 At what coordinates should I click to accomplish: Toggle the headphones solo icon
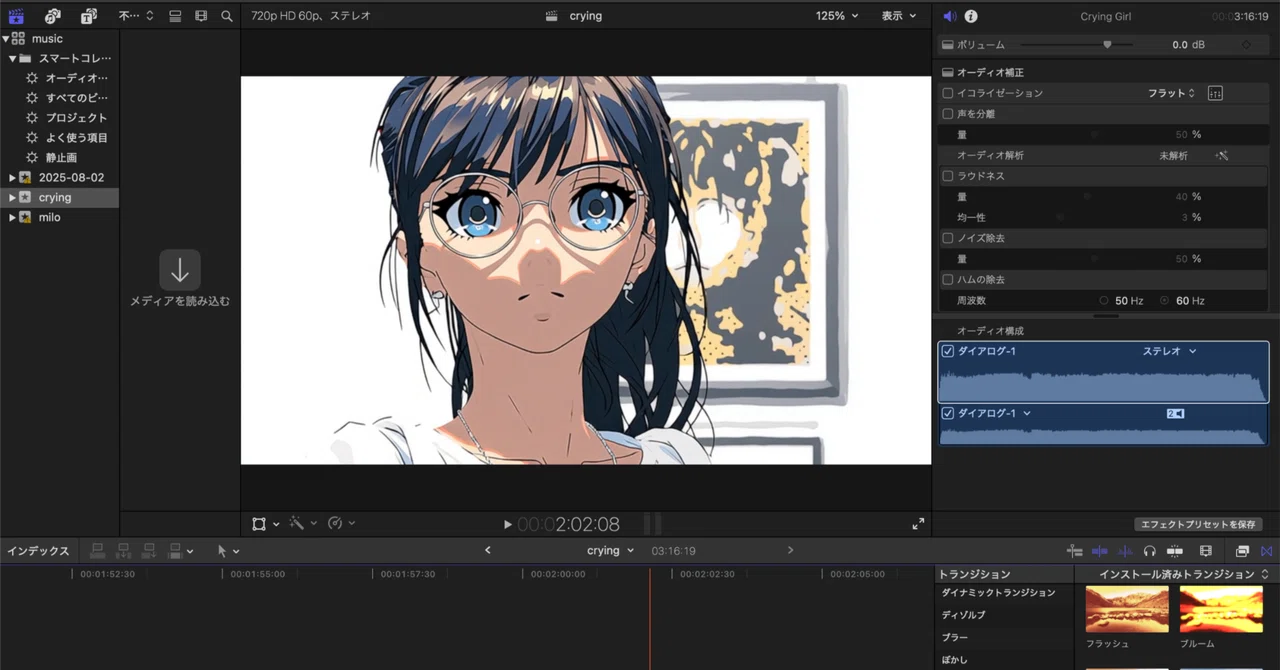tap(1150, 551)
